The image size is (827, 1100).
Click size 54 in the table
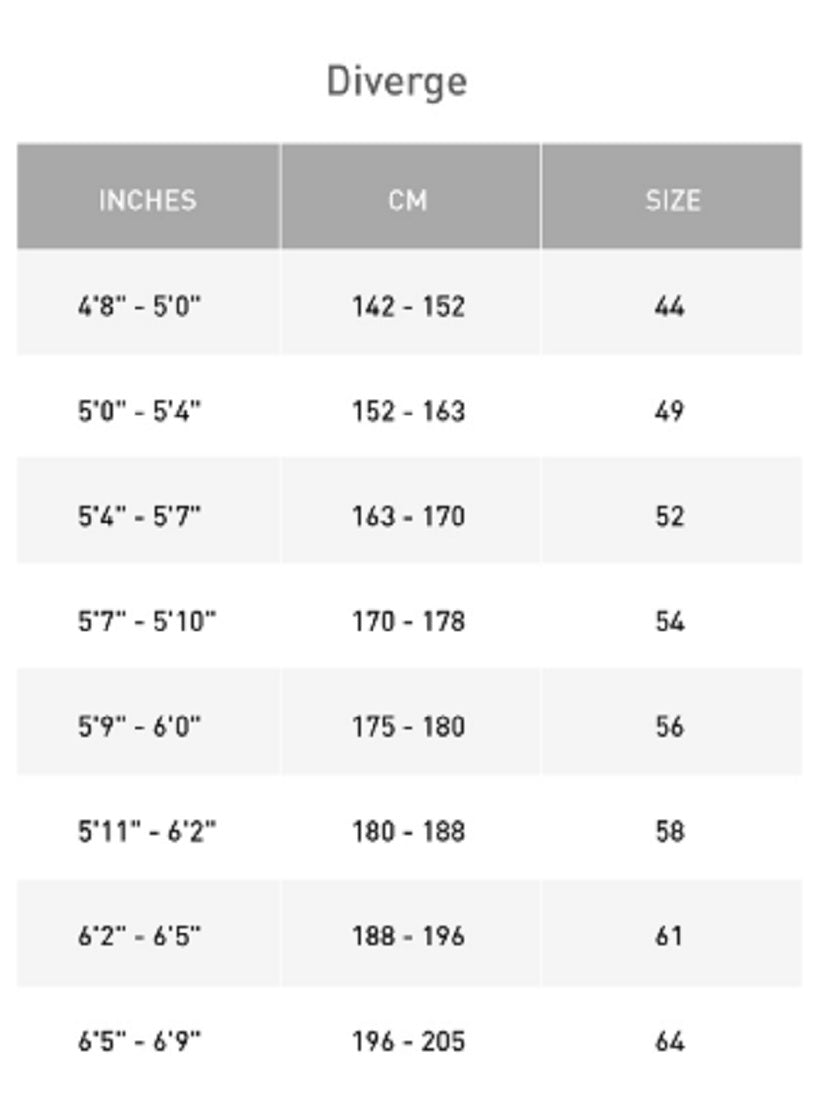(669, 622)
